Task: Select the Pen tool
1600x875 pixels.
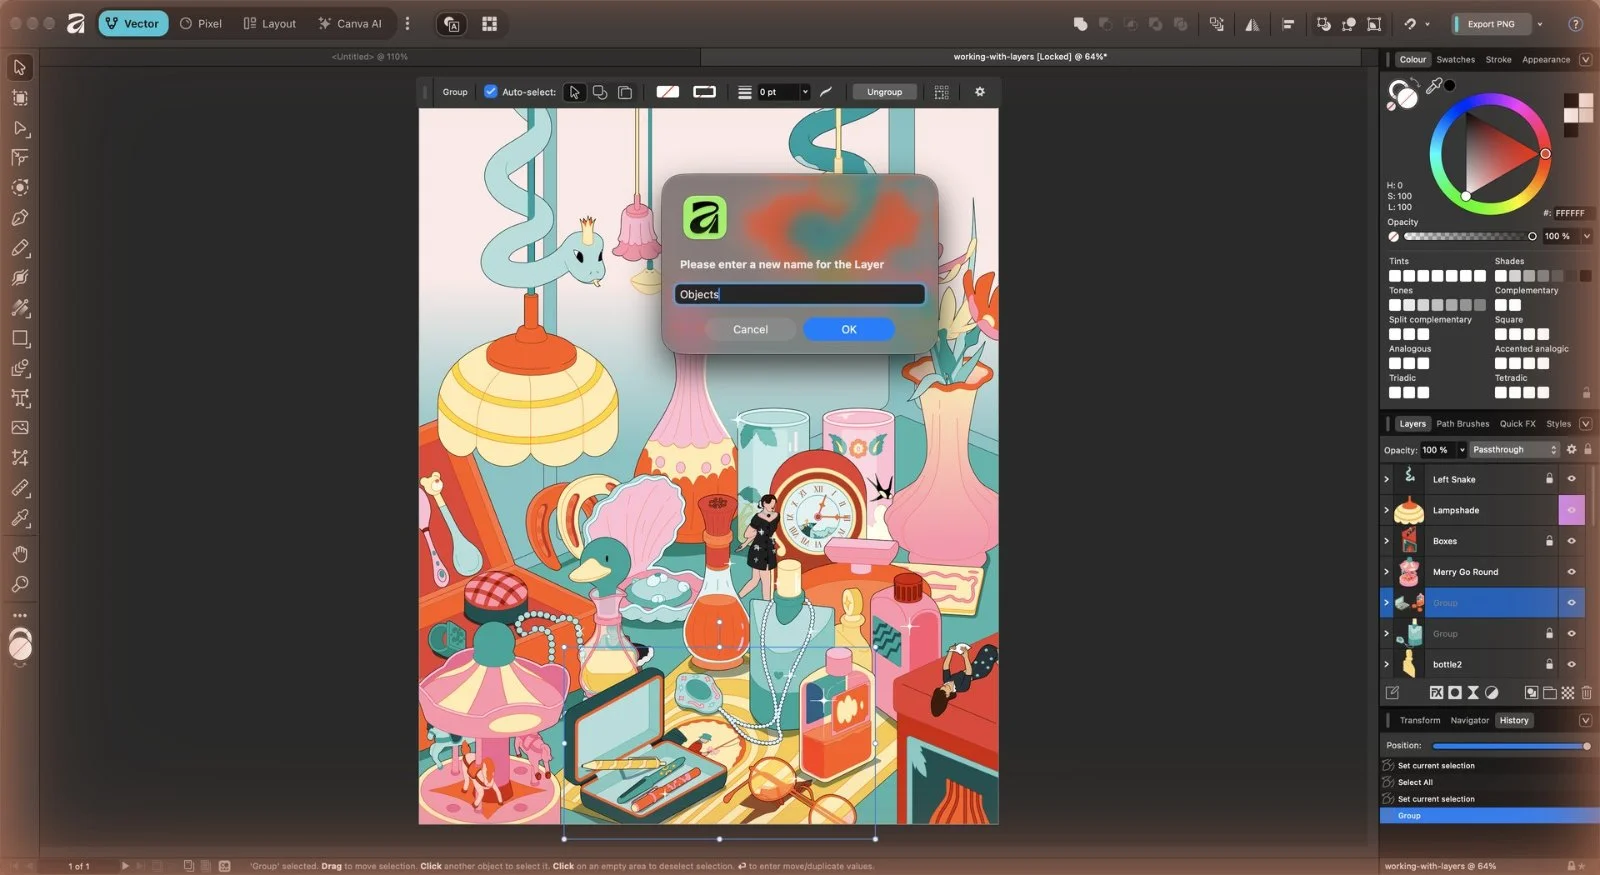Action: click(x=19, y=217)
